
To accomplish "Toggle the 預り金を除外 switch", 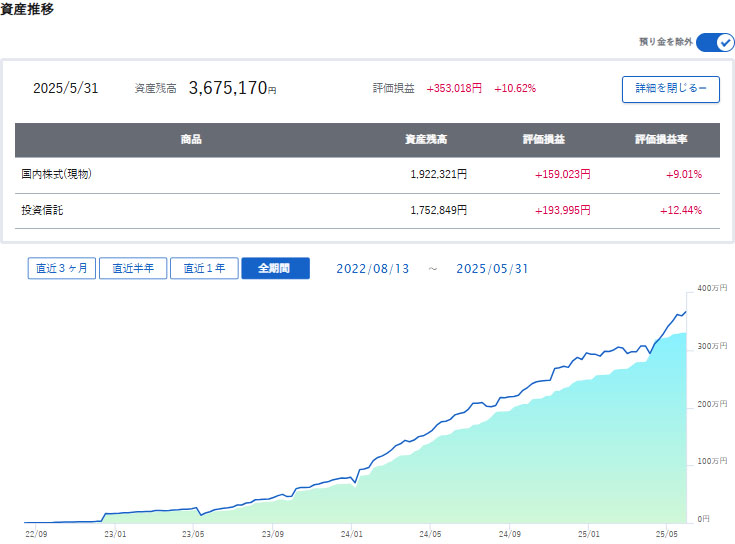I will [715, 42].
